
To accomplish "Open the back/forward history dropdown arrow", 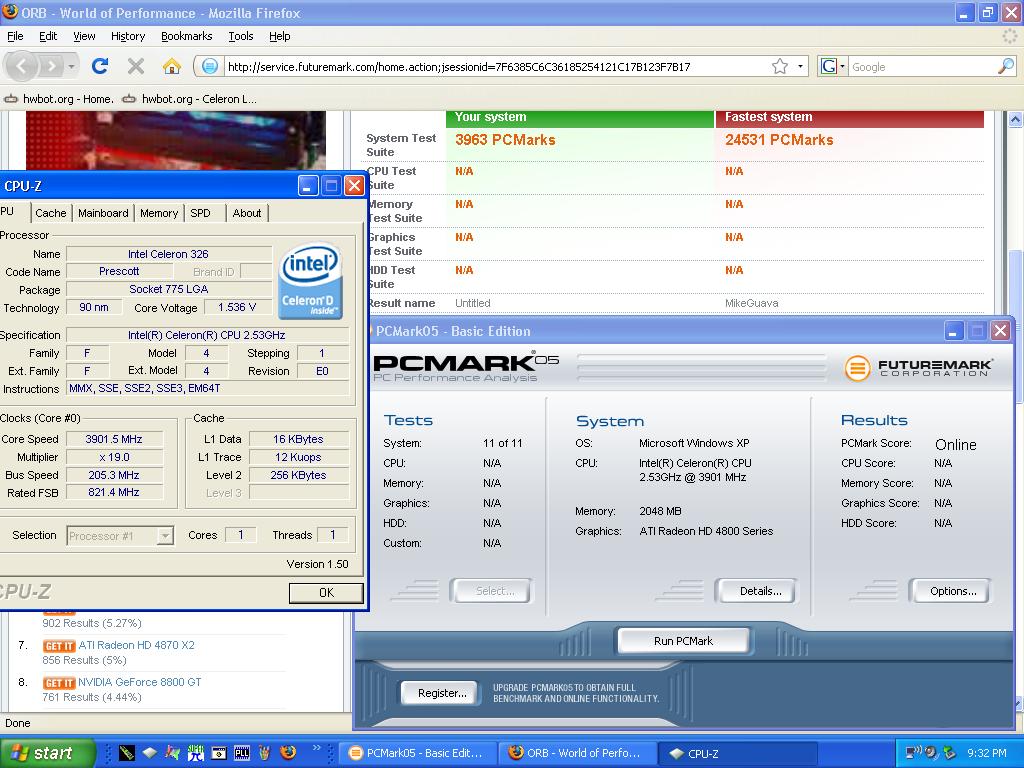I will pos(71,66).
